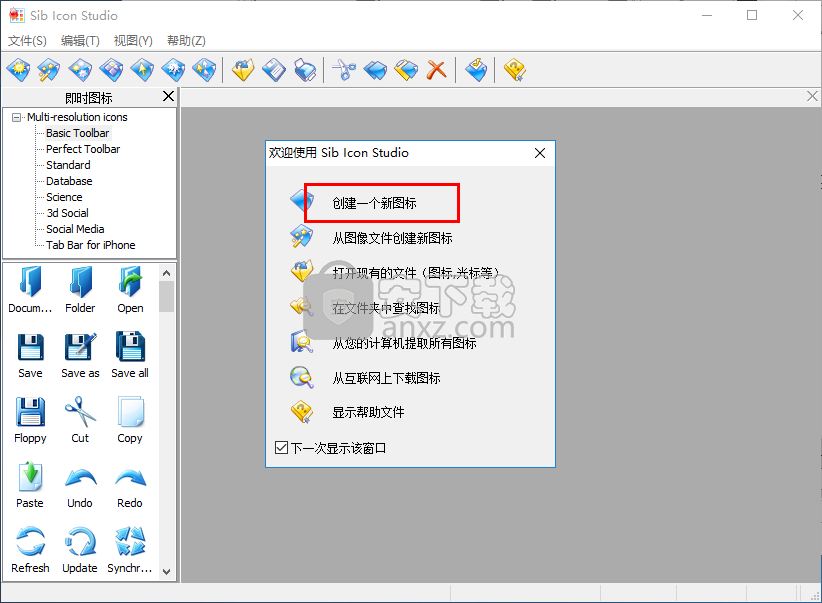
Task: Click the icon library scrollbar thumb
Action: (x=167, y=297)
